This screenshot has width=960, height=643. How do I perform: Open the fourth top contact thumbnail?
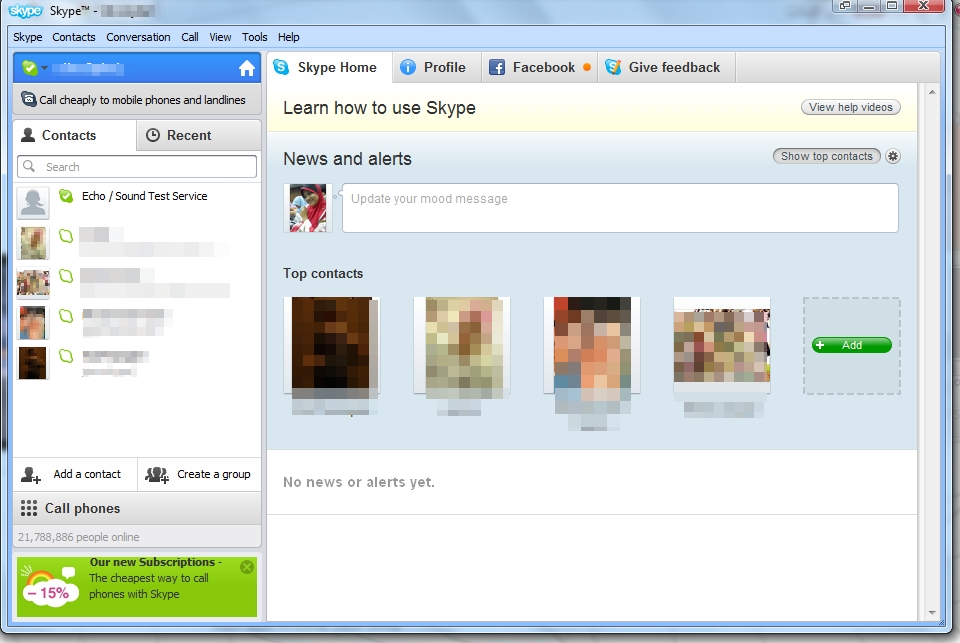pyautogui.click(x=722, y=344)
